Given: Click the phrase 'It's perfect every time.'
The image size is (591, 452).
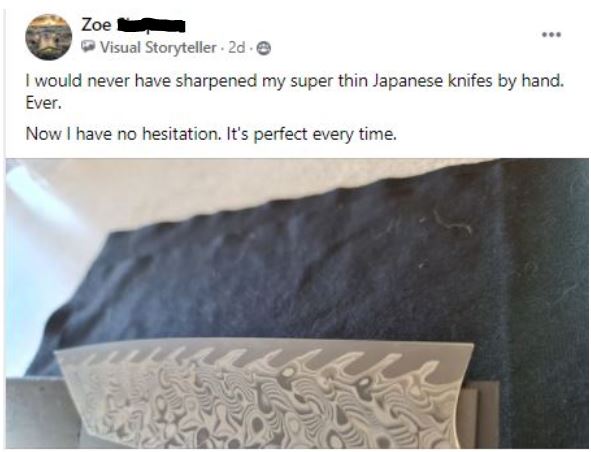Looking at the screenshot, I should (311, 134).
